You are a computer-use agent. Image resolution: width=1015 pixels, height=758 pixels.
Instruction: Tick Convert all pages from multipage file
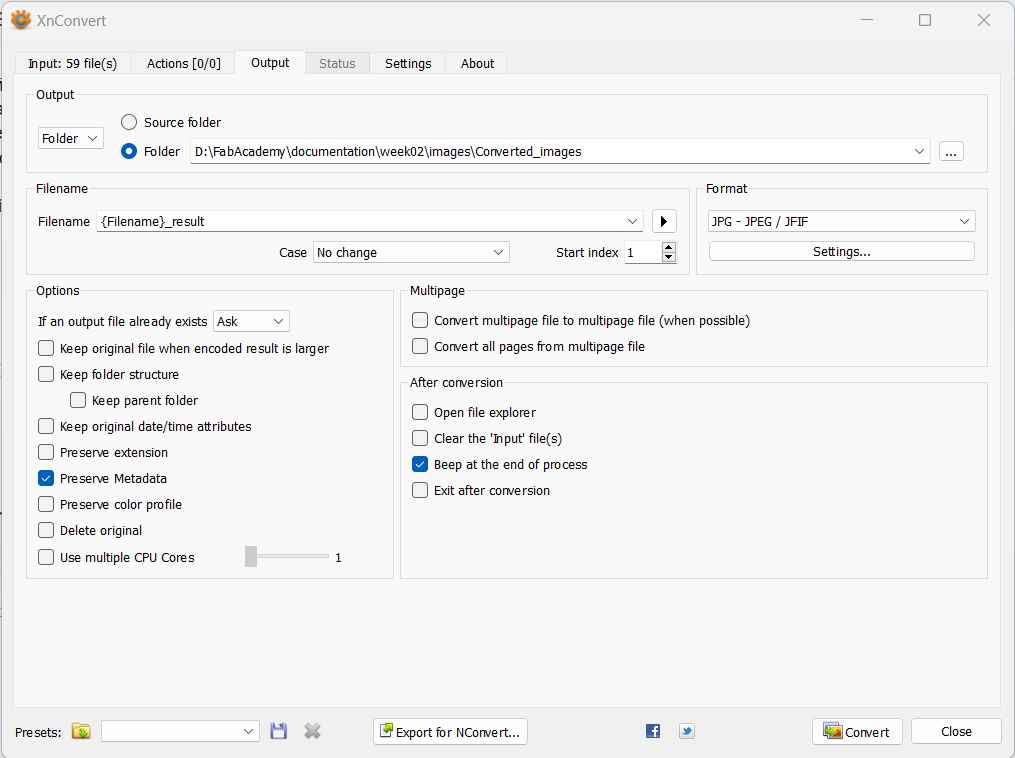click(420, 346)
